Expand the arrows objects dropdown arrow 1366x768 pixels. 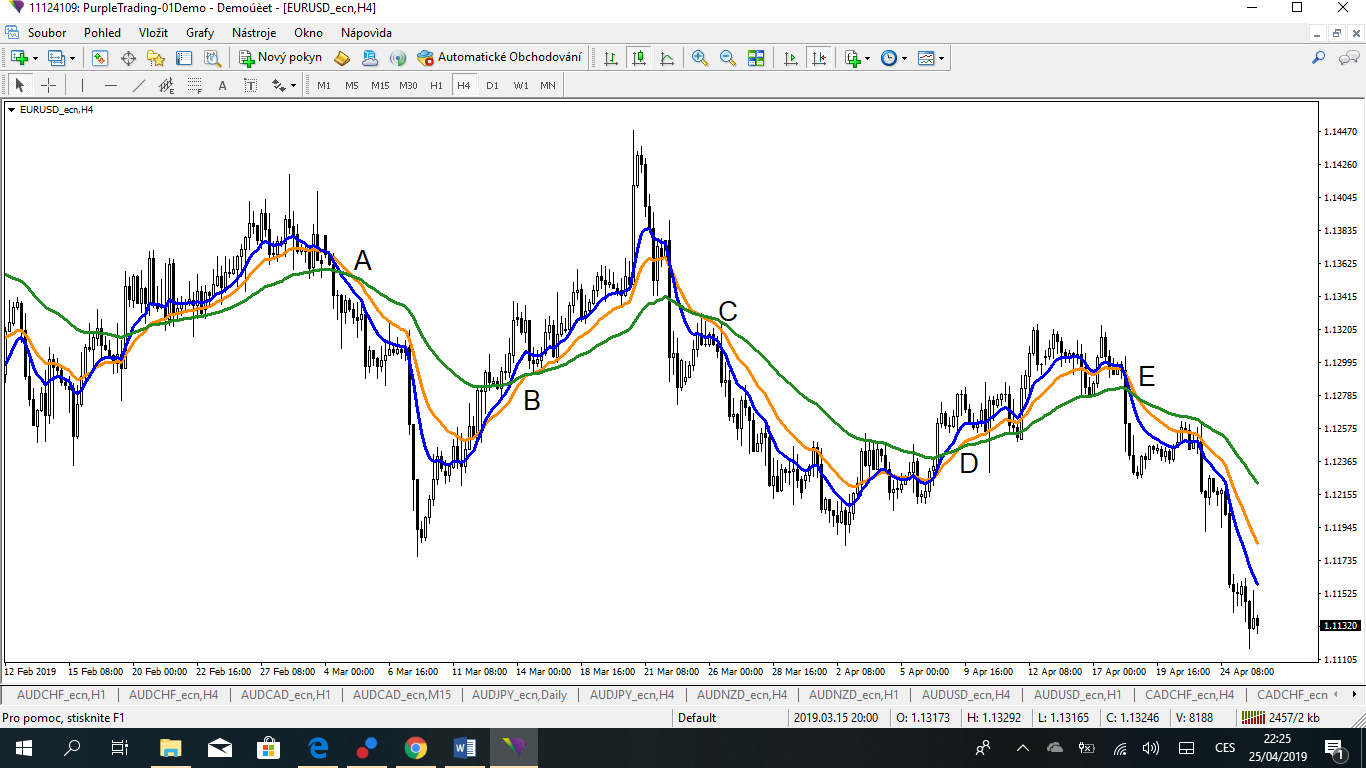(x=293, y=85)
